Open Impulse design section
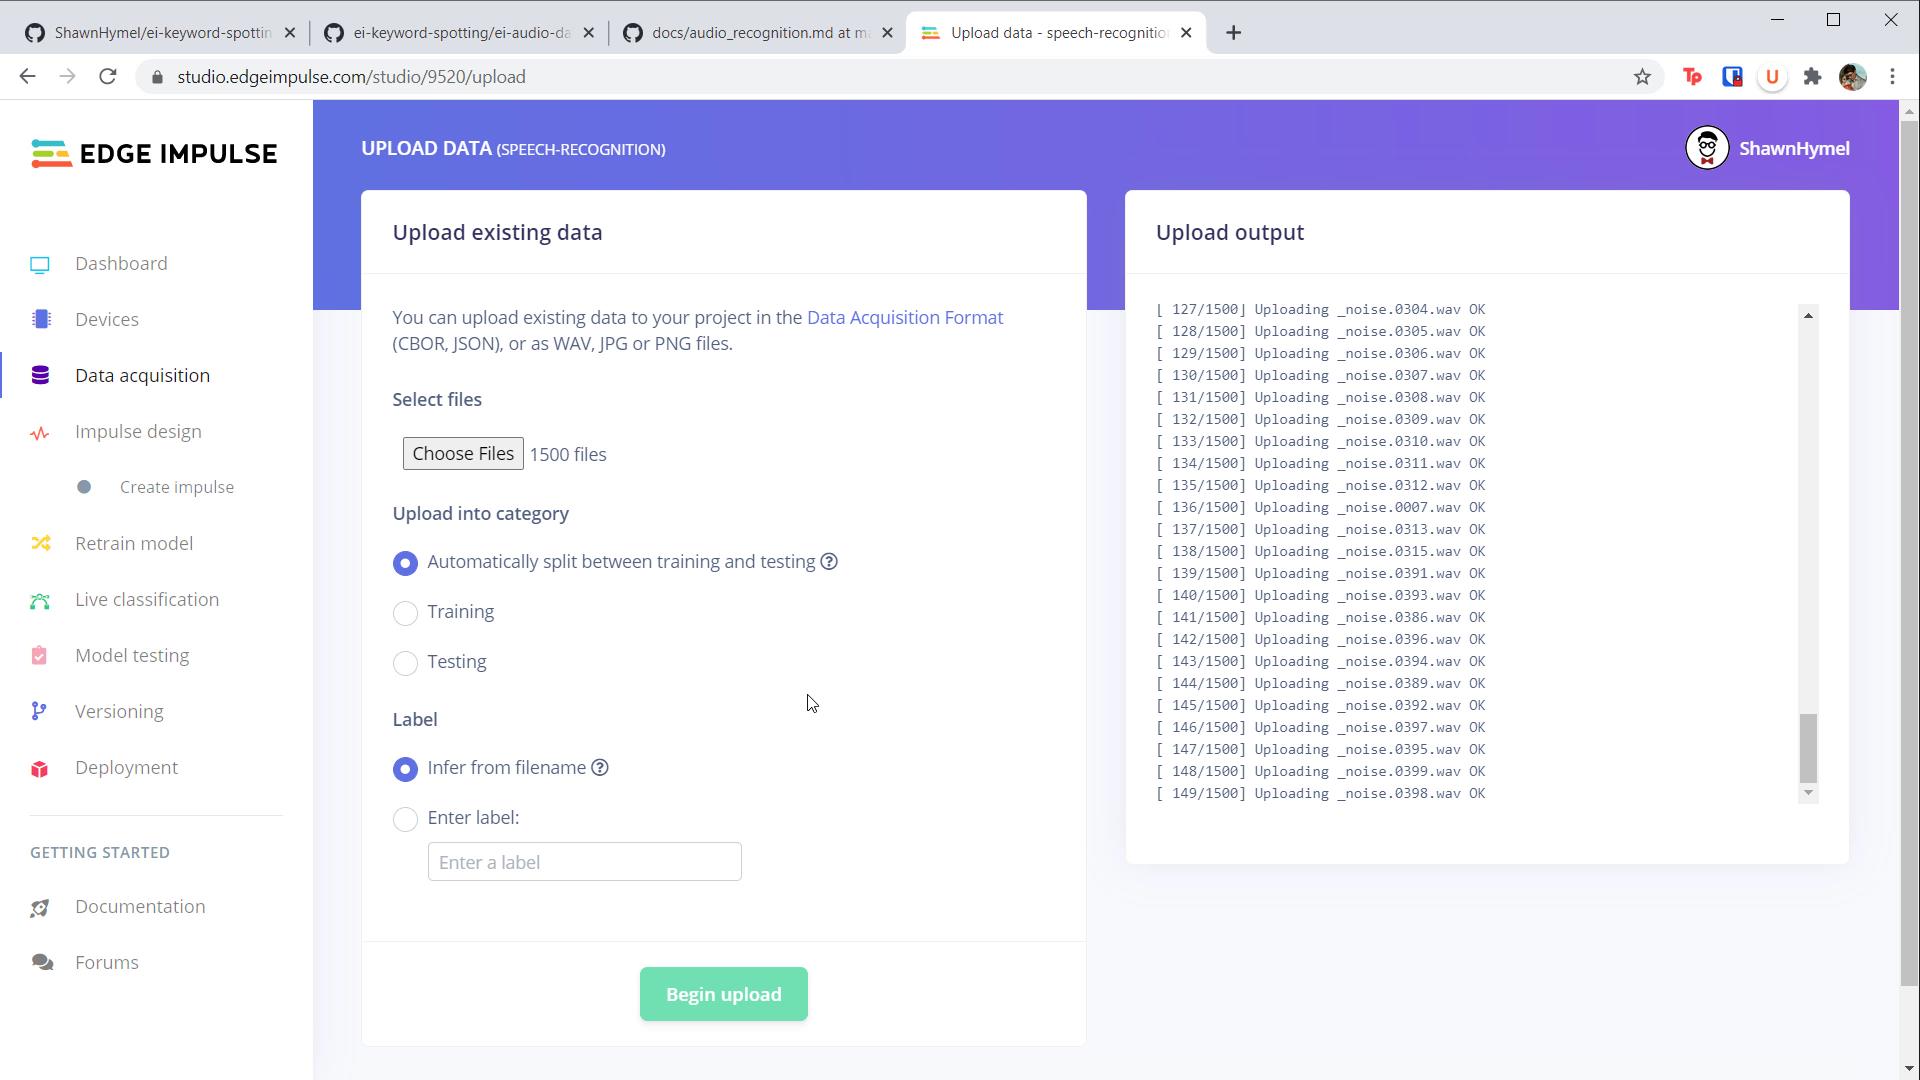Image resolution: width=1920 pixels, height=1080 pixels. tap(138, 431)
